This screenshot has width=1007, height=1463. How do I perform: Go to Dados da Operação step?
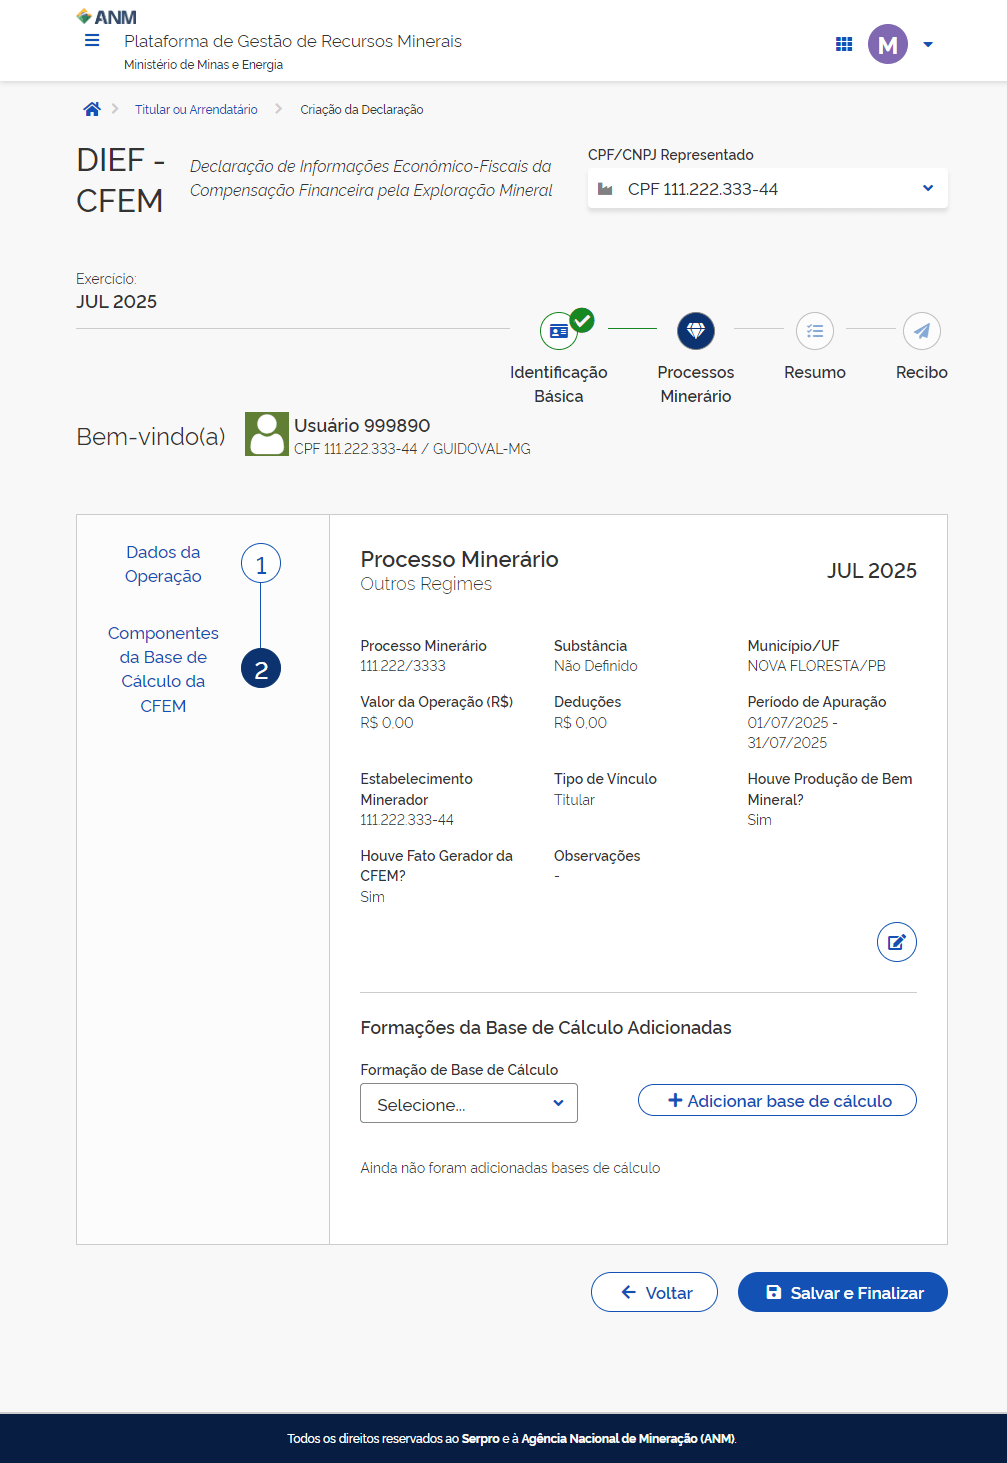(163, 564)
